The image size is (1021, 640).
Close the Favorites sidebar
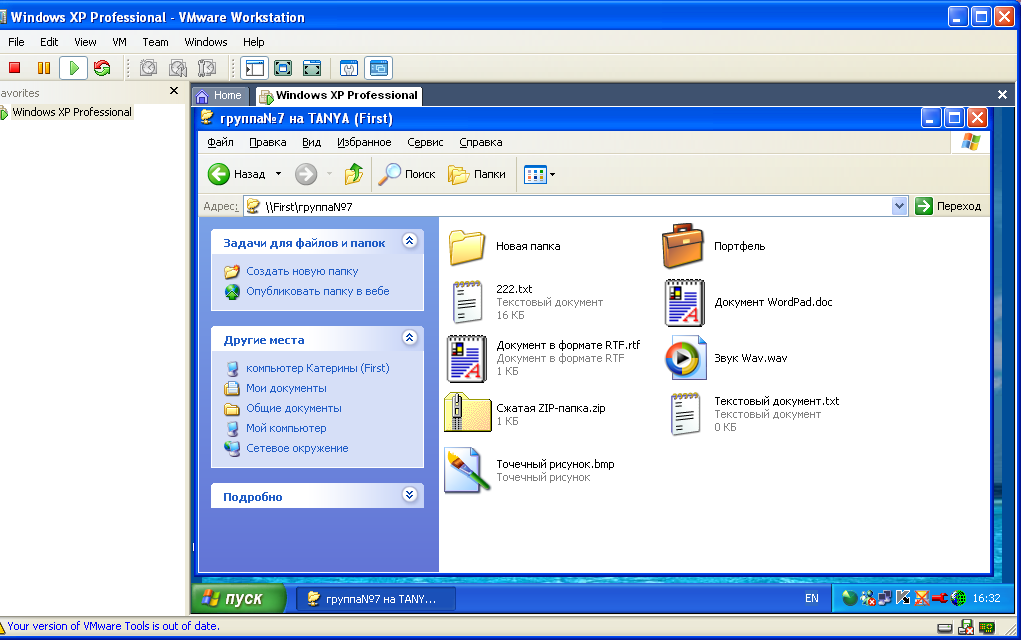pyautogui.click(x=174, y=91)
